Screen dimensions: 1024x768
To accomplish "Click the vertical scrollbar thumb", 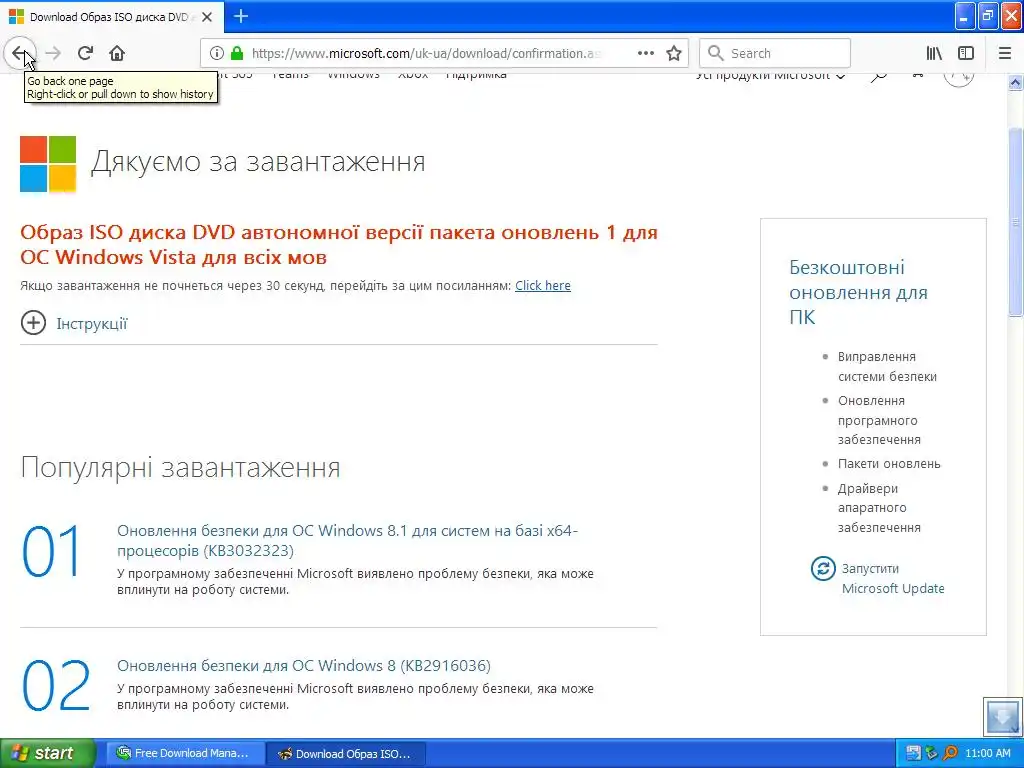I will (1015, 222).
